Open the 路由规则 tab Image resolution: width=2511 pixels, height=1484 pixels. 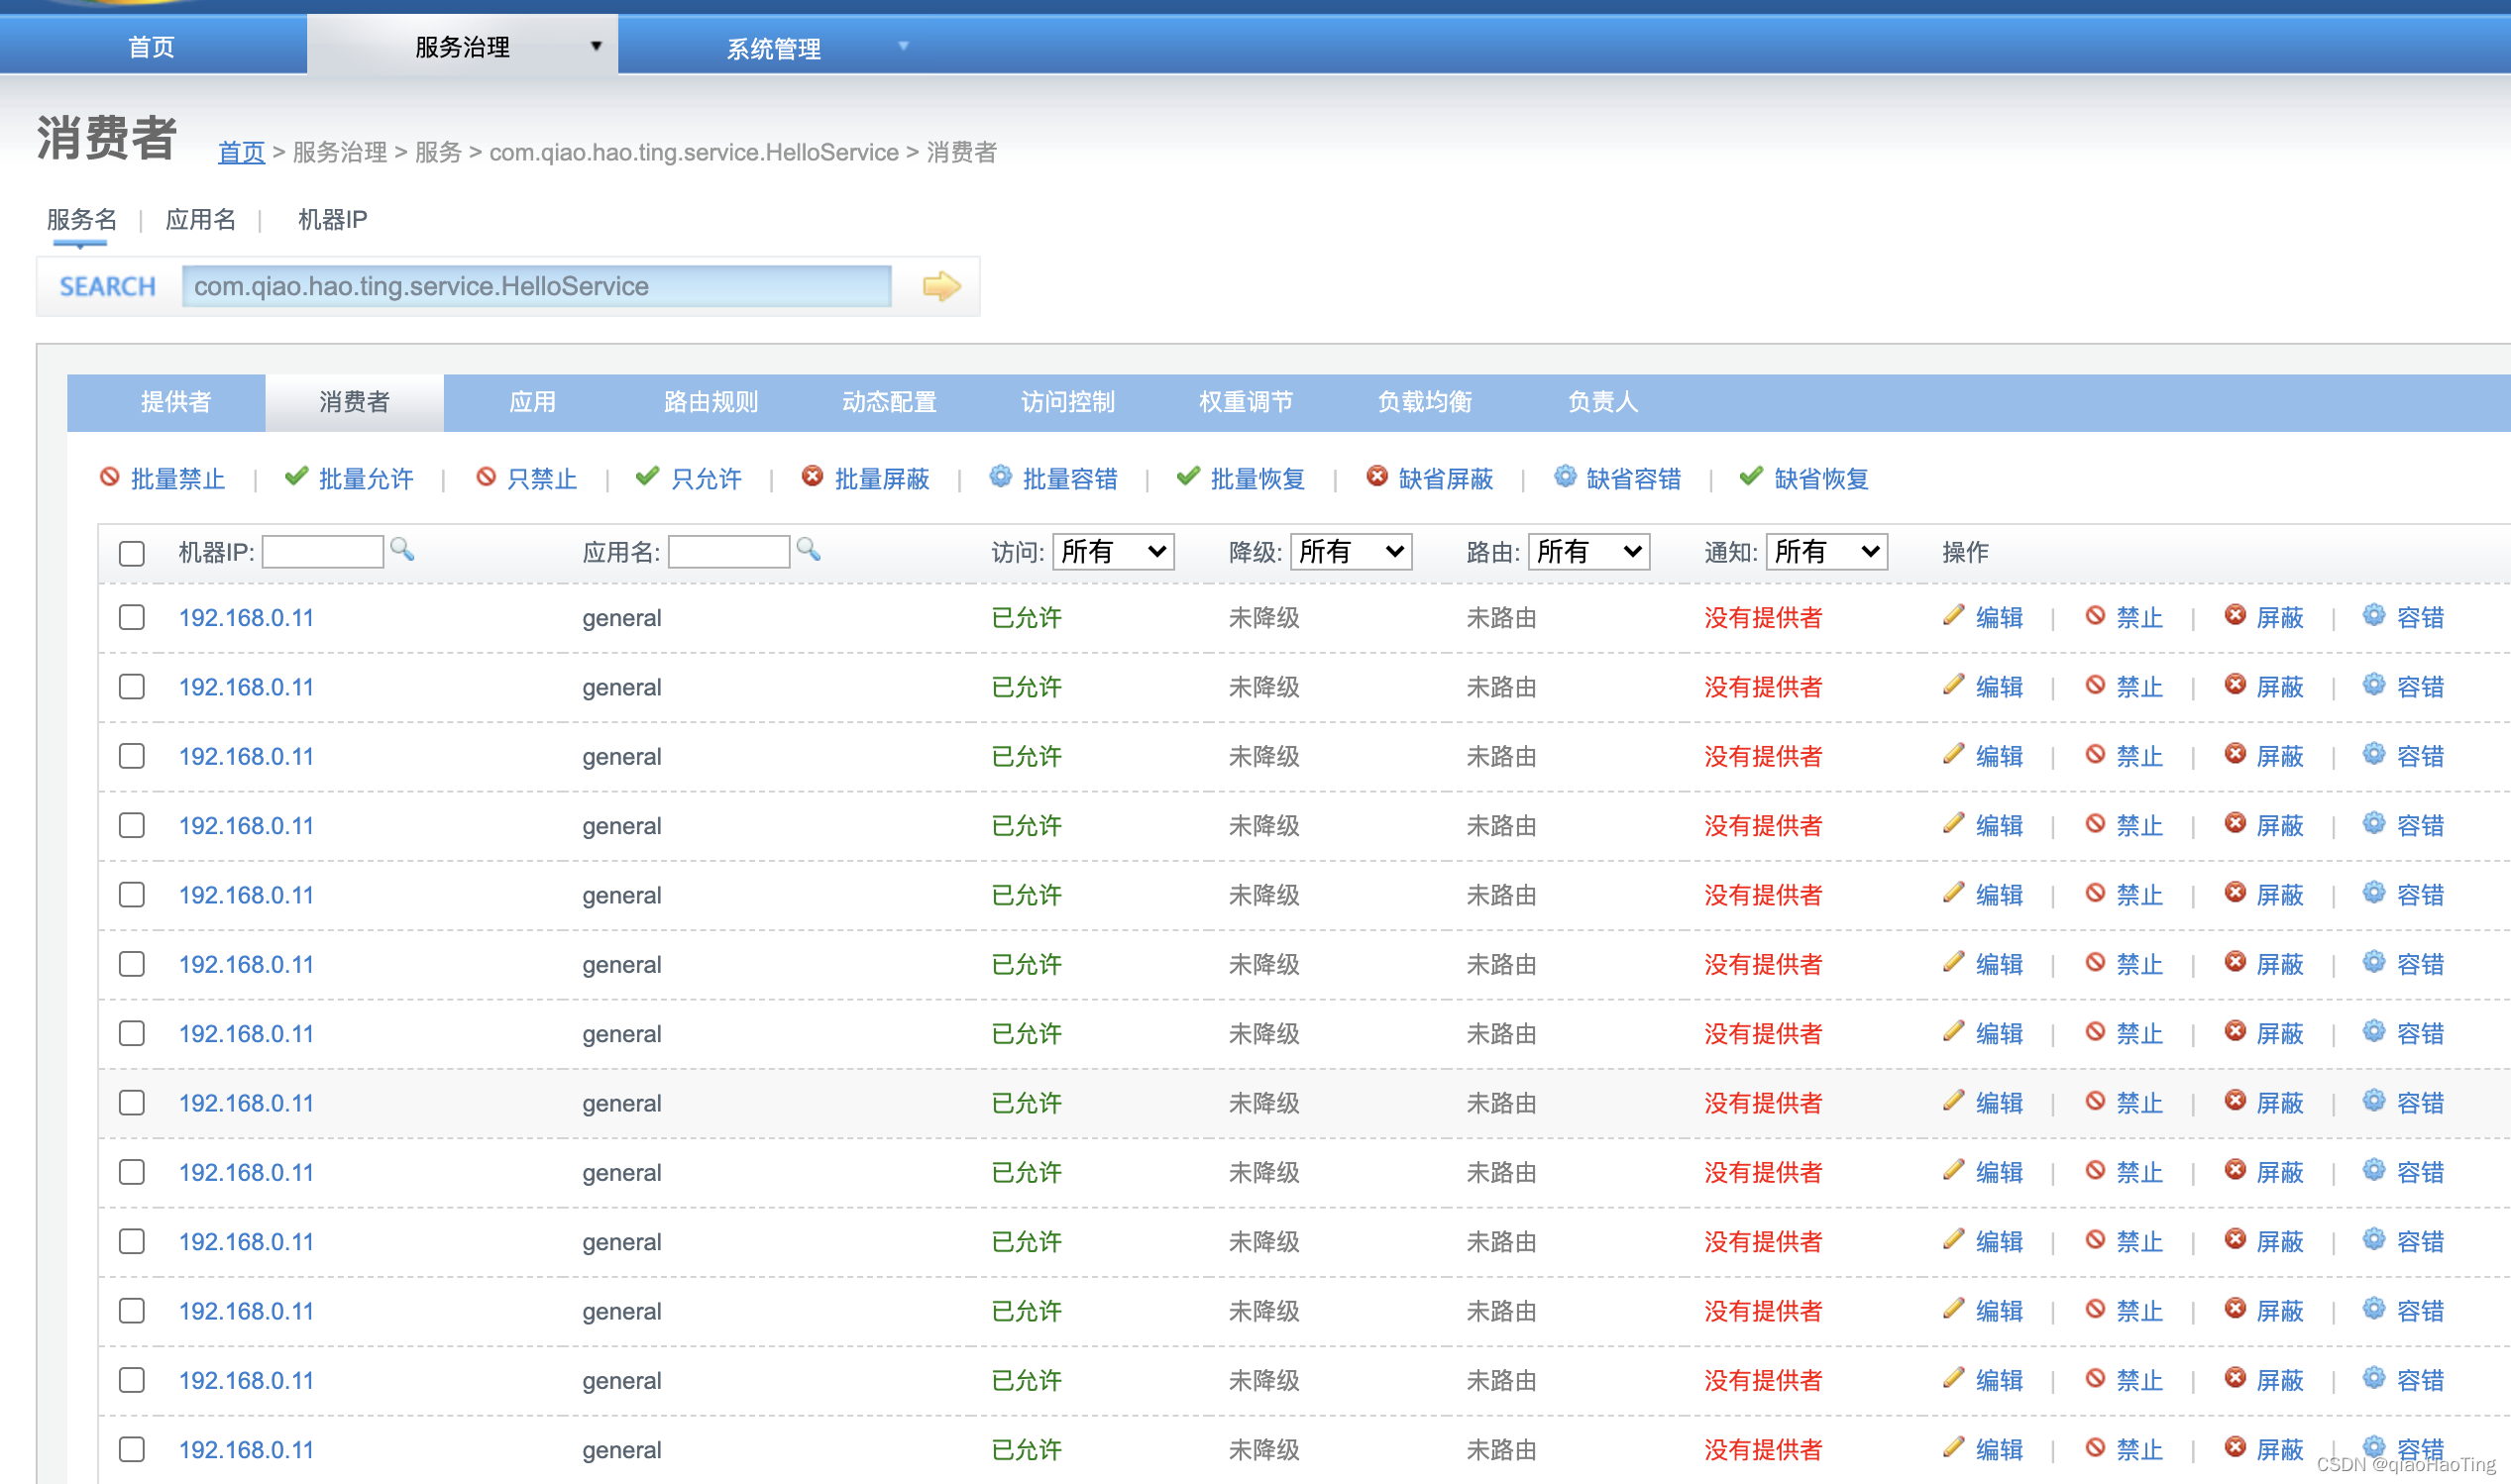click(711, 402)
